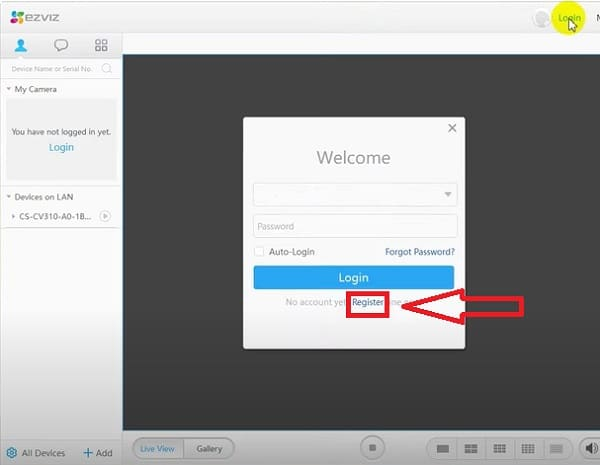The width and height of the screenshot is (600, 465).
Task: Focus the Password field
Action: pyautogui.click(x=355, y=226)
